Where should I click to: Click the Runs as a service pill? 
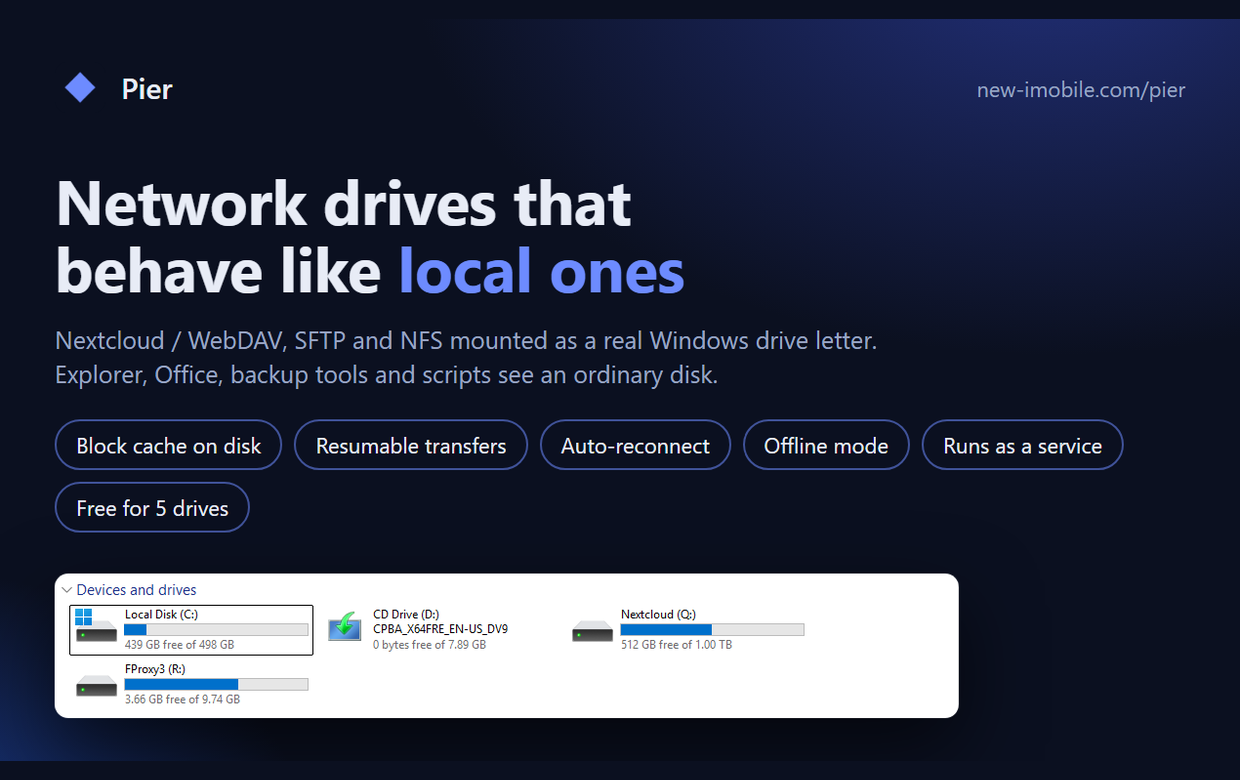[1022, 446]
